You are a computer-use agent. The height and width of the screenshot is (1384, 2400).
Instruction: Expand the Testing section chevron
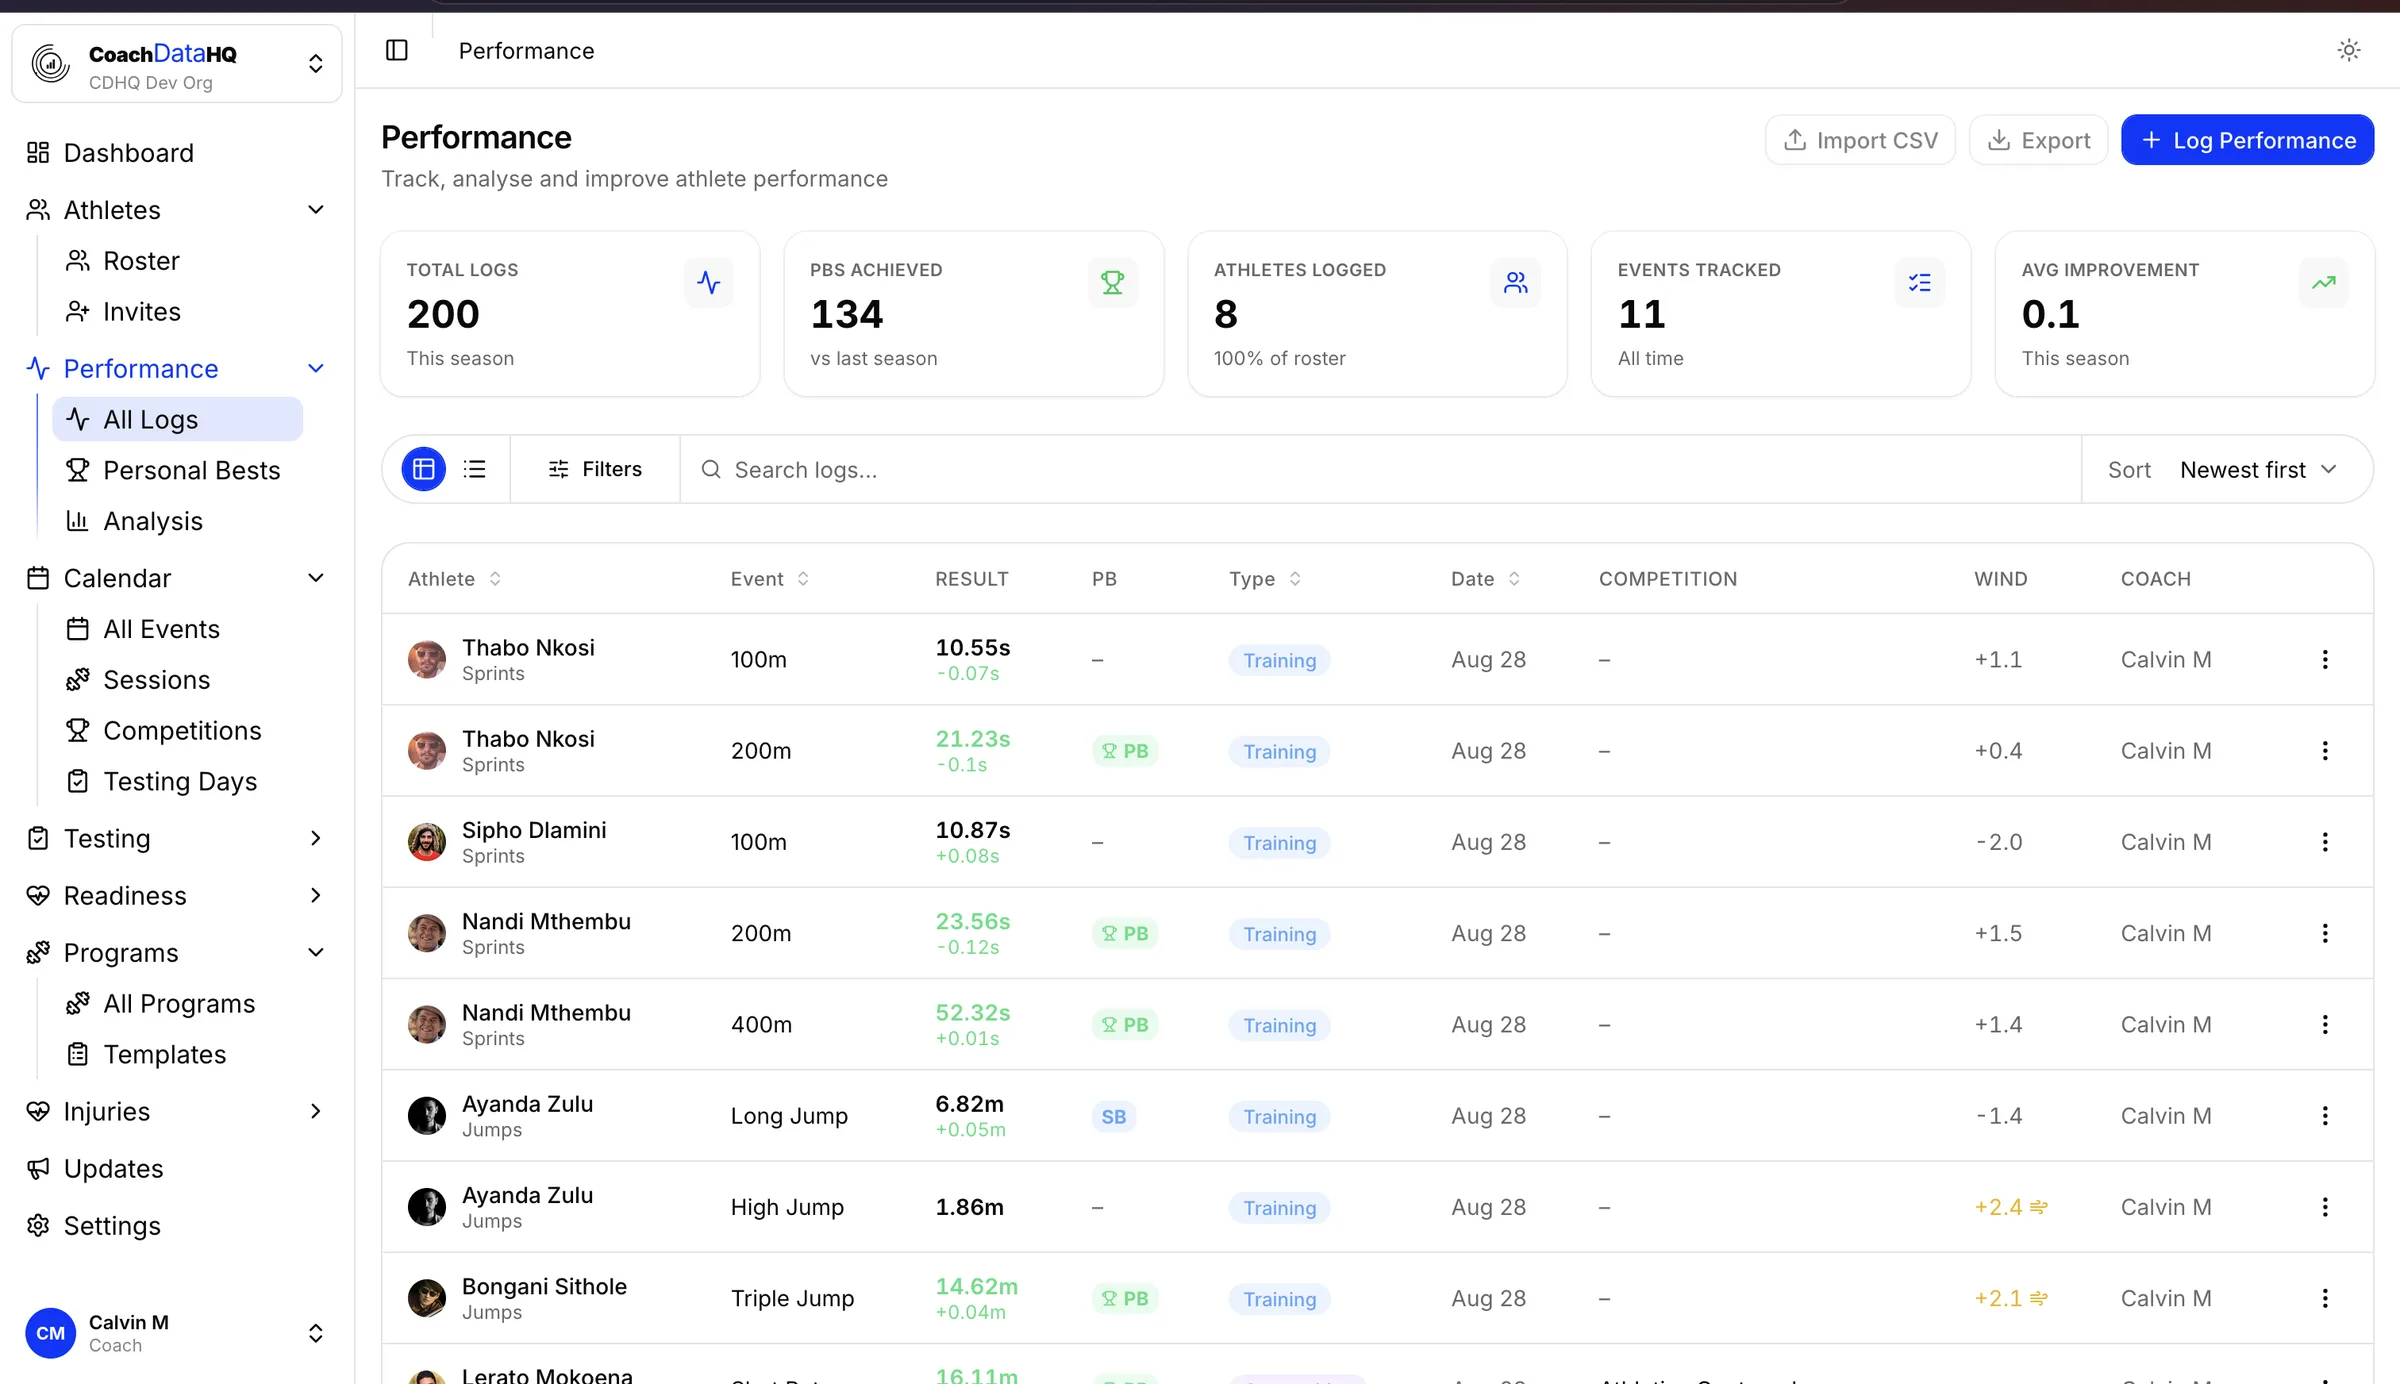point(316,838)
